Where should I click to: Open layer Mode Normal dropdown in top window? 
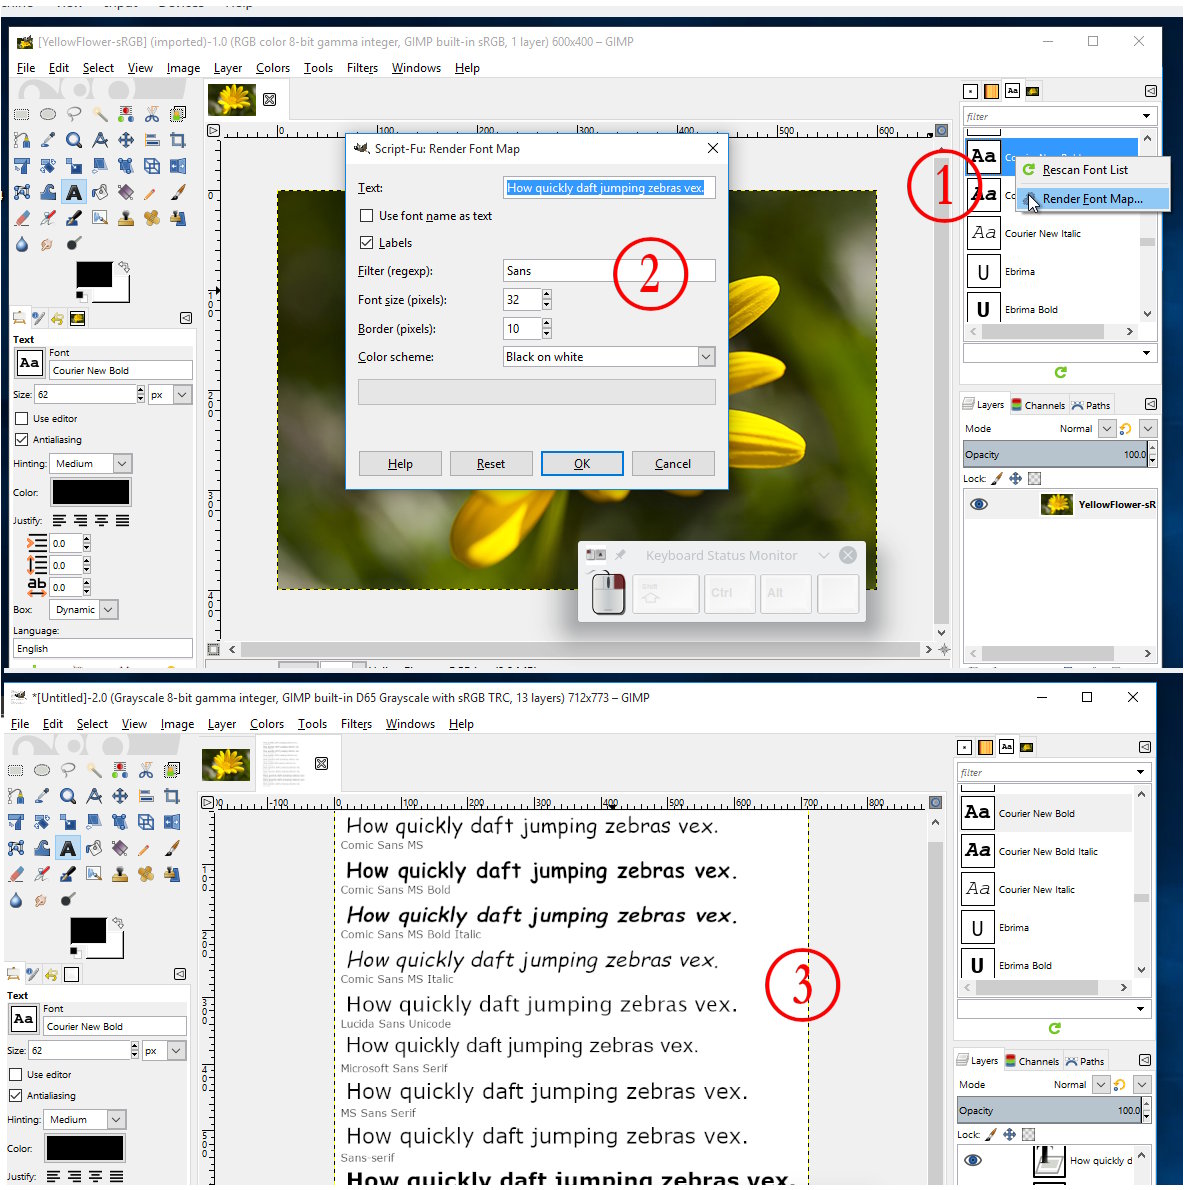1107,429
